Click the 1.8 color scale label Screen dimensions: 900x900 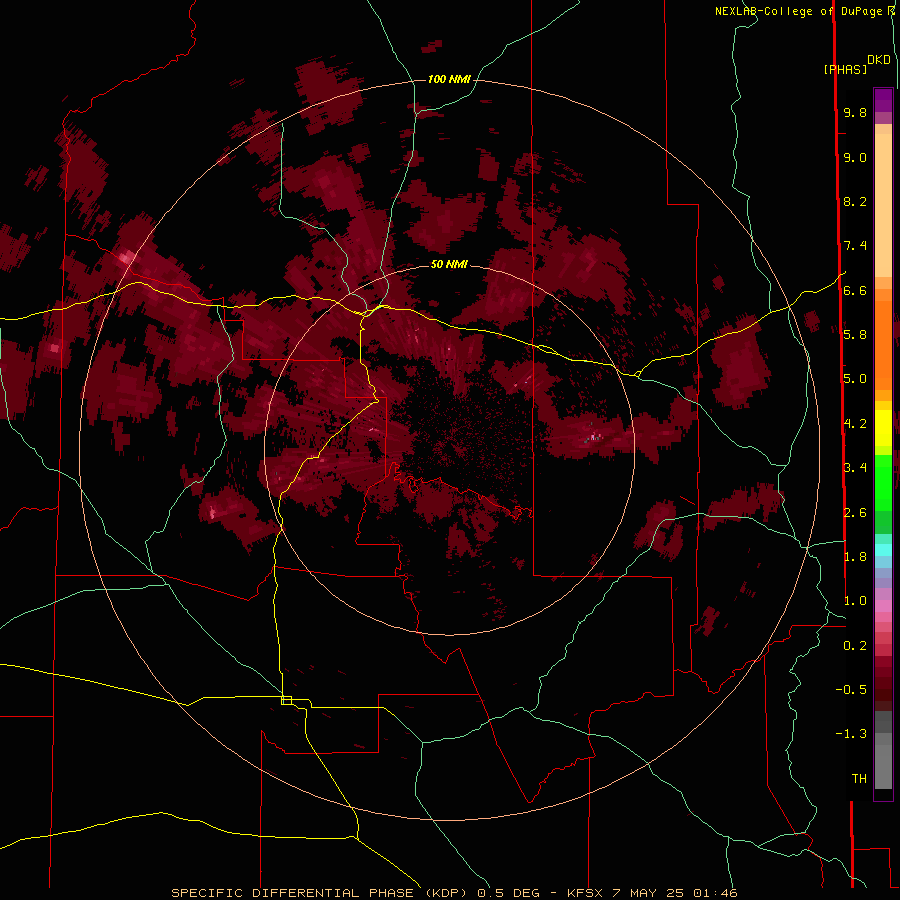855,557
